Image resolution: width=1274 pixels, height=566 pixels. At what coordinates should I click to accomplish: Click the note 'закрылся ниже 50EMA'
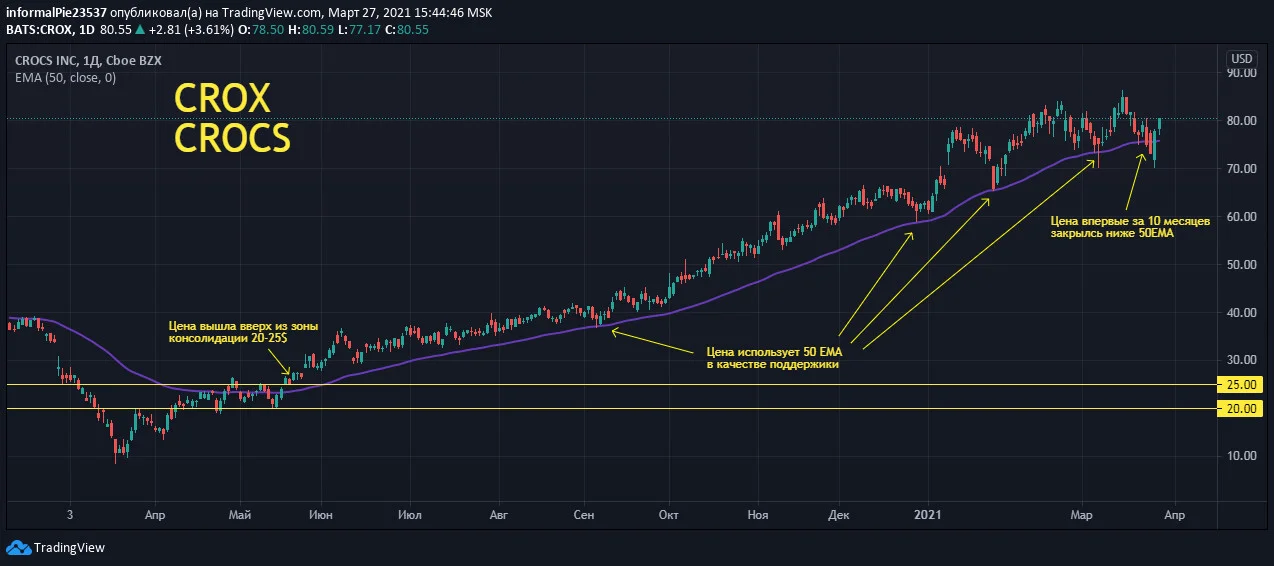coord(1112,233)
